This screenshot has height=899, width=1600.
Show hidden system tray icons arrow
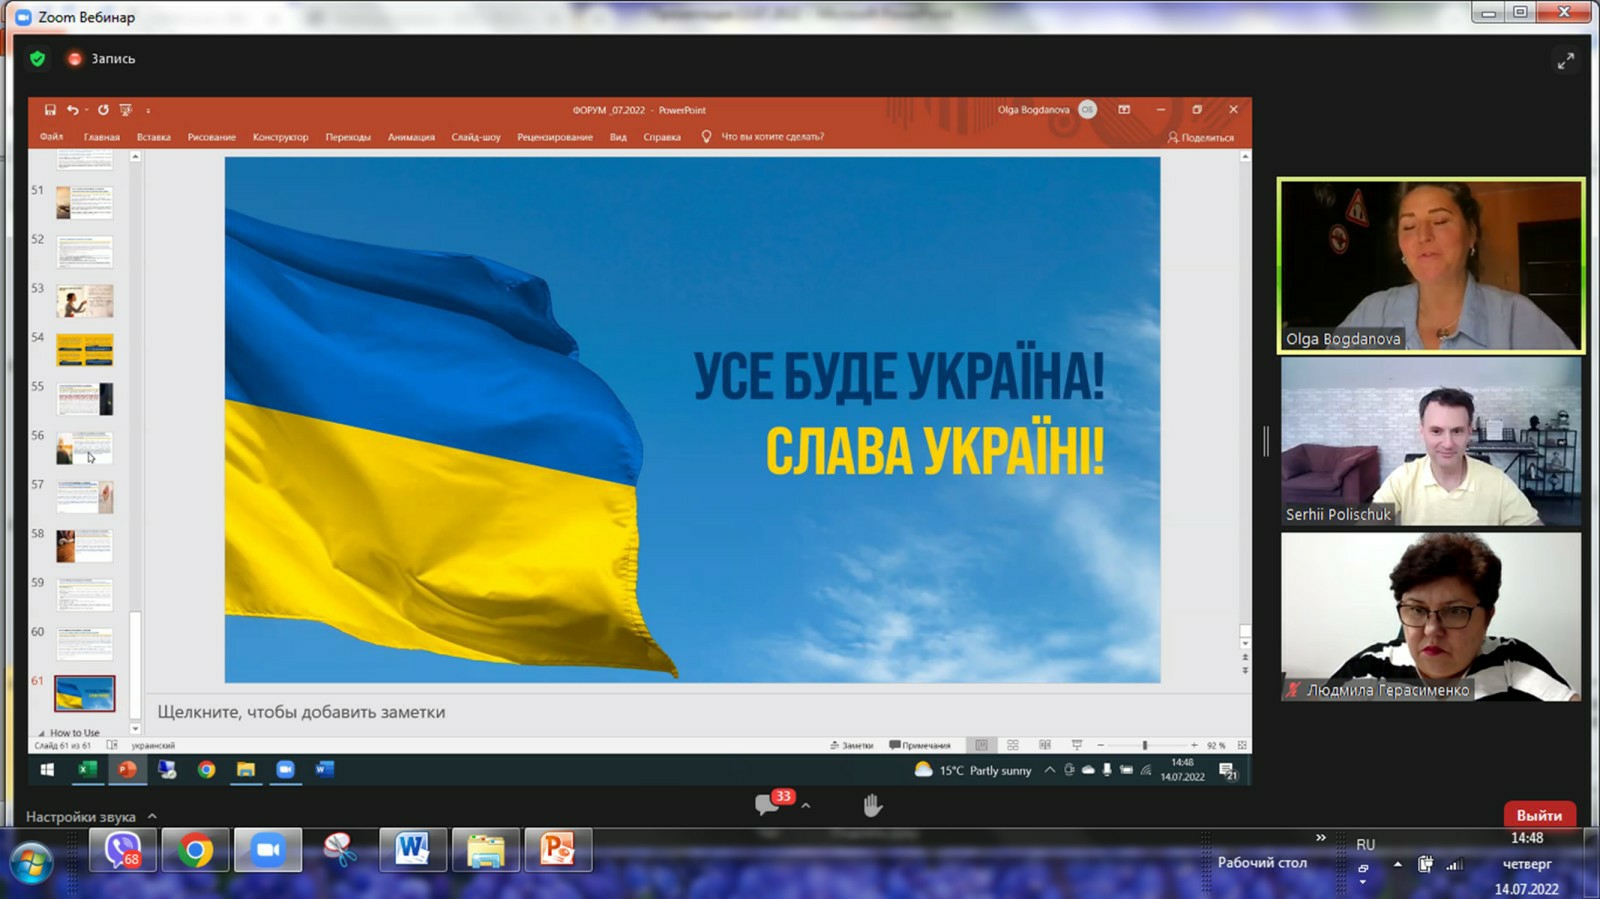tap(1397, 864)
